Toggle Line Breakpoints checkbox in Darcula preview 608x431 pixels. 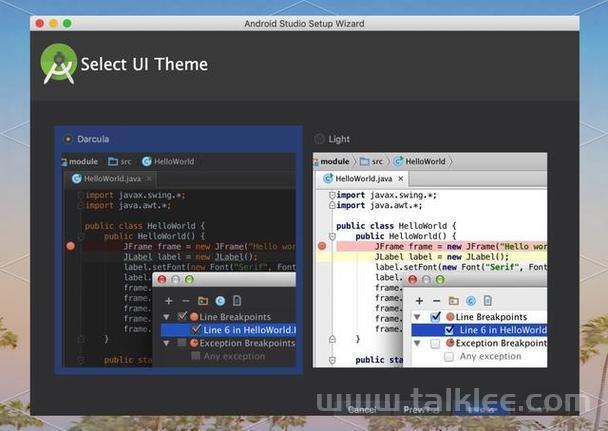(x=182, y=316)
